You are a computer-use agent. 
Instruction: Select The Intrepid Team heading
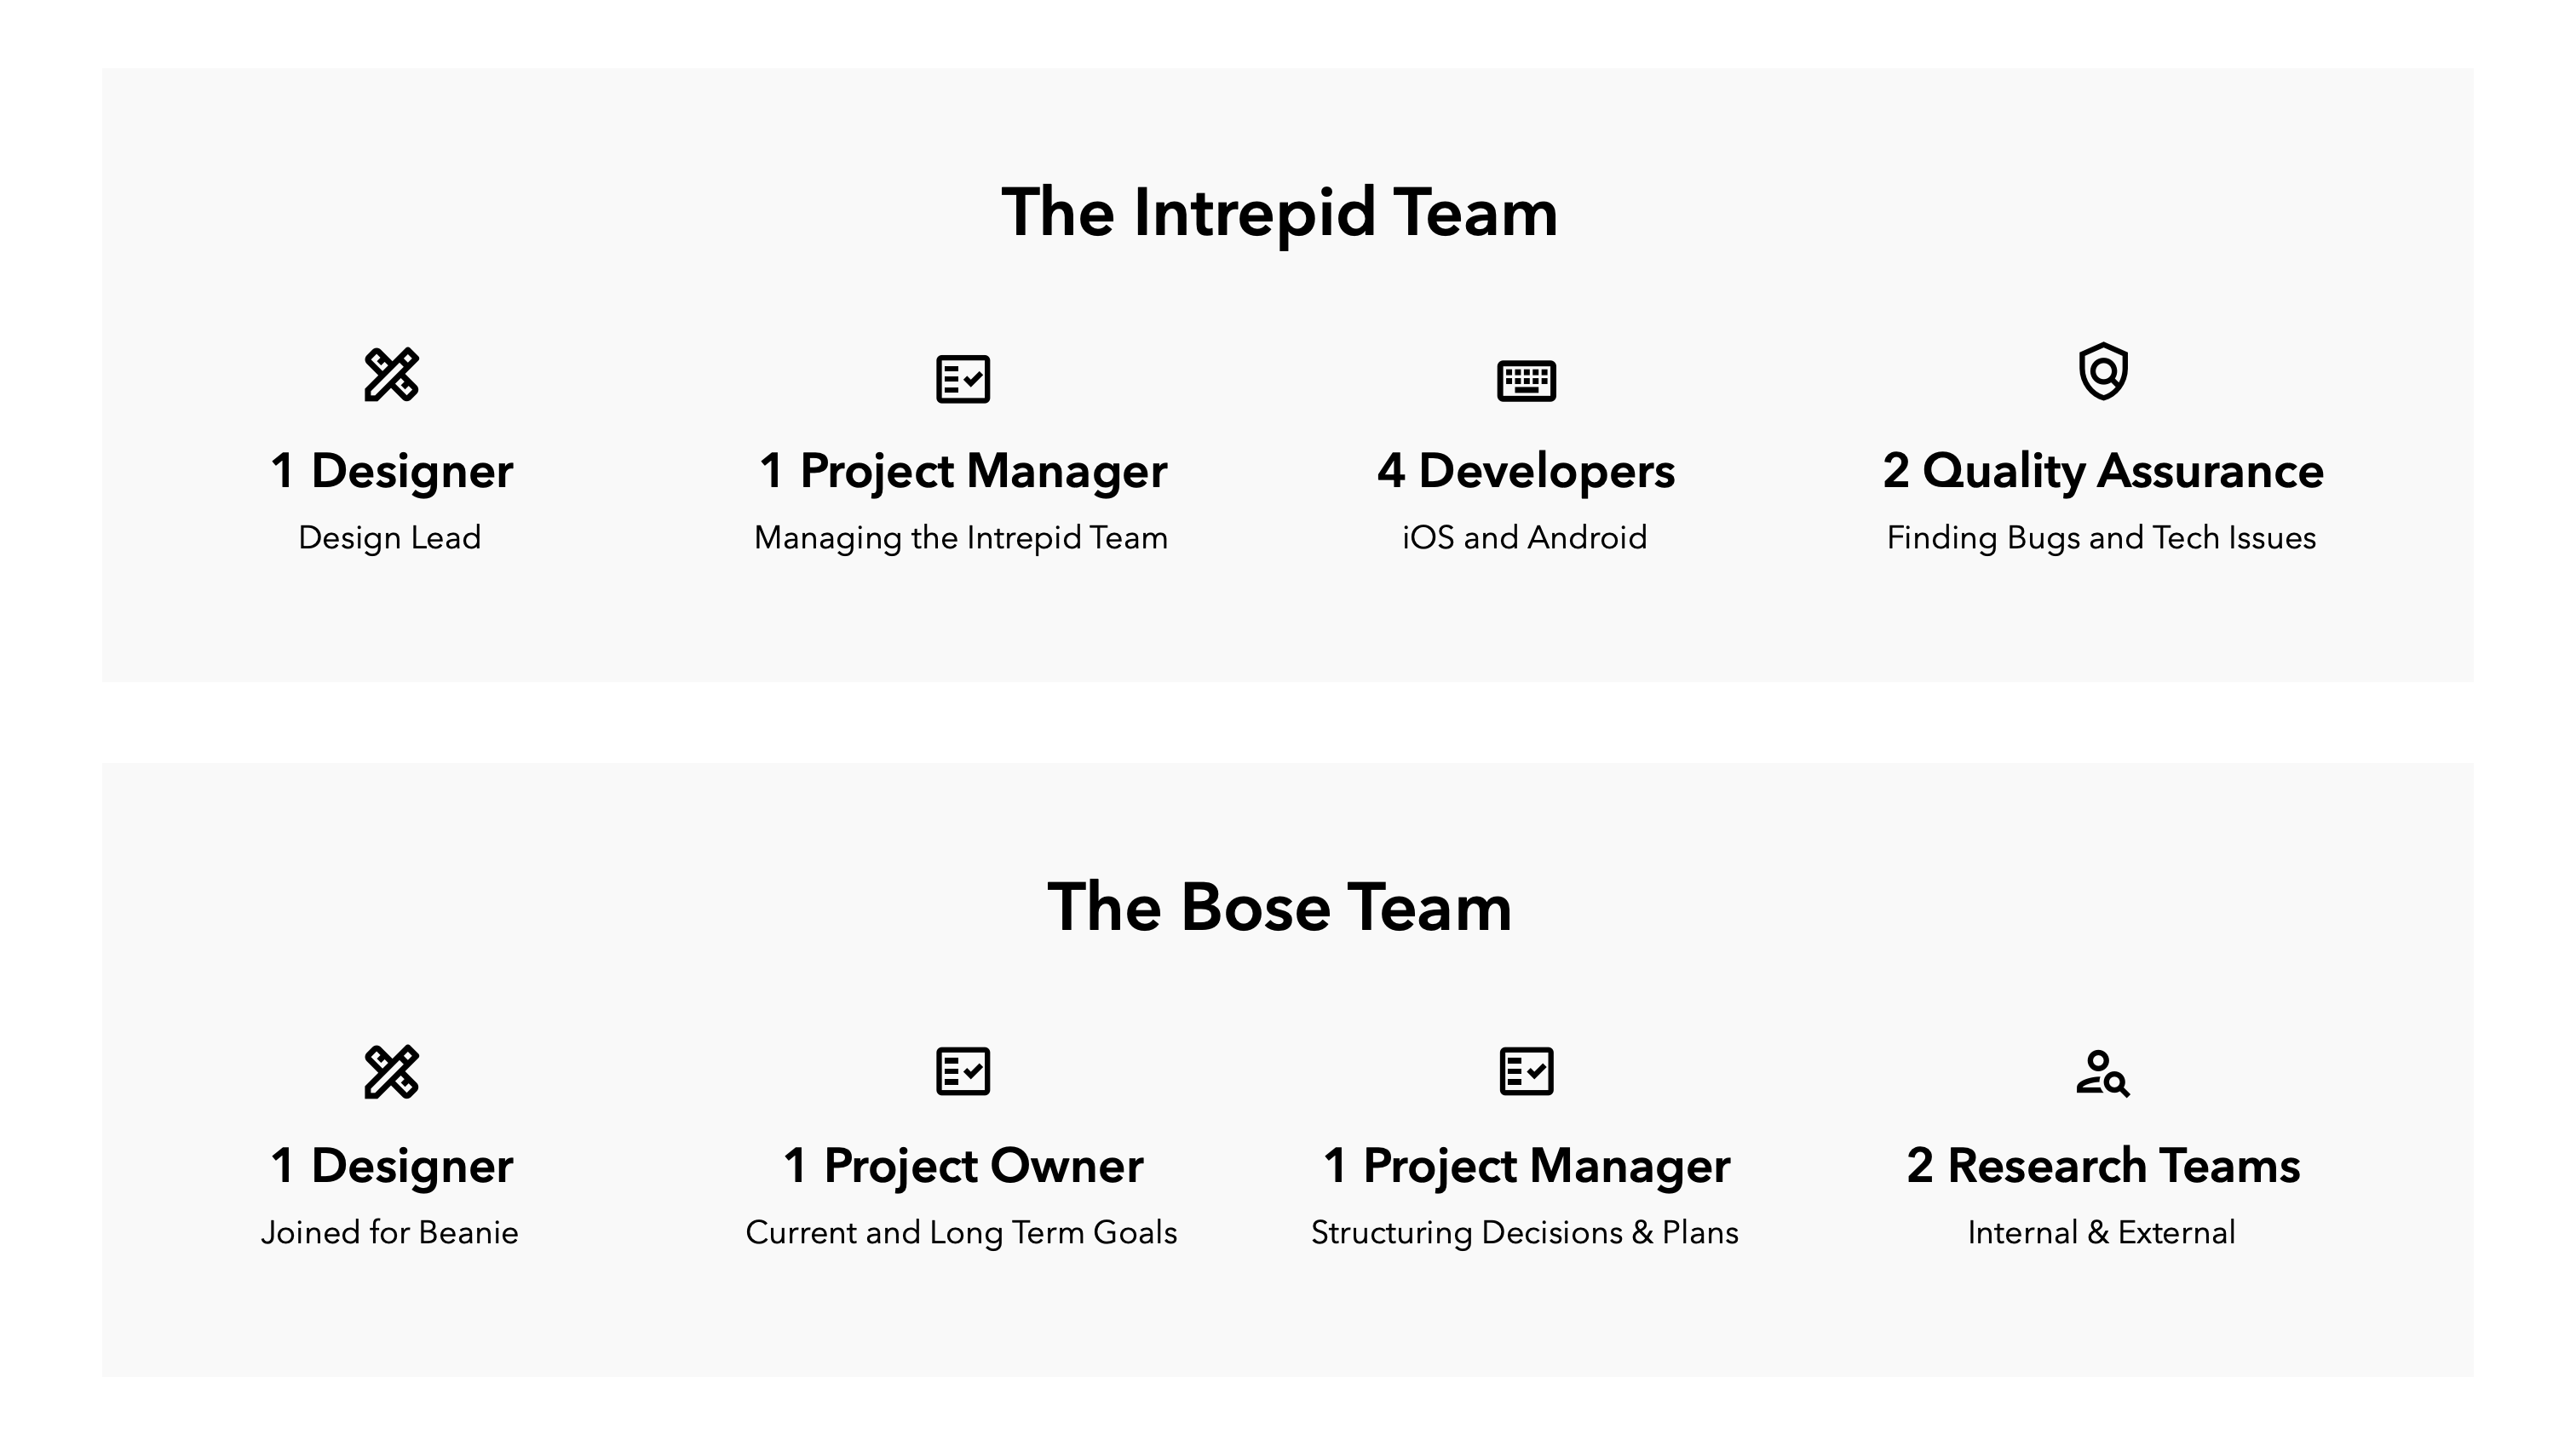(x=1279, y=213)
